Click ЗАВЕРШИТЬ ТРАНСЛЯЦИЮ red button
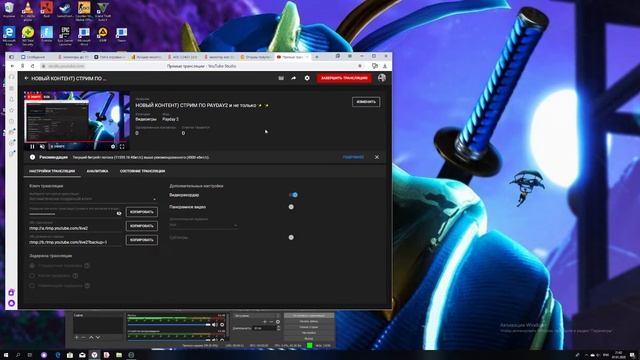The height and width of the screenshot is (360, 640). [x=344, y=78]
